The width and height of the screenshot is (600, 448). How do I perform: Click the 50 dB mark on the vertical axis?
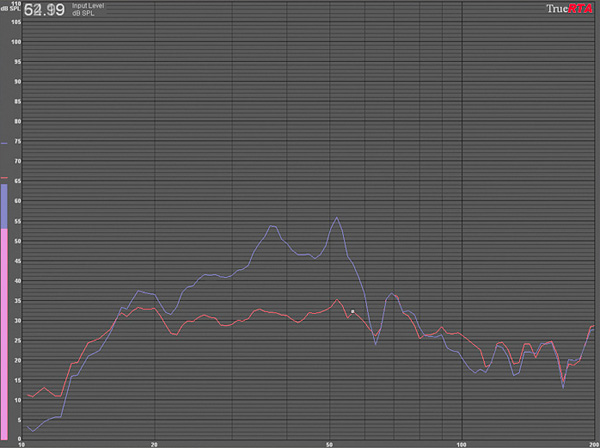pos(15,241)
